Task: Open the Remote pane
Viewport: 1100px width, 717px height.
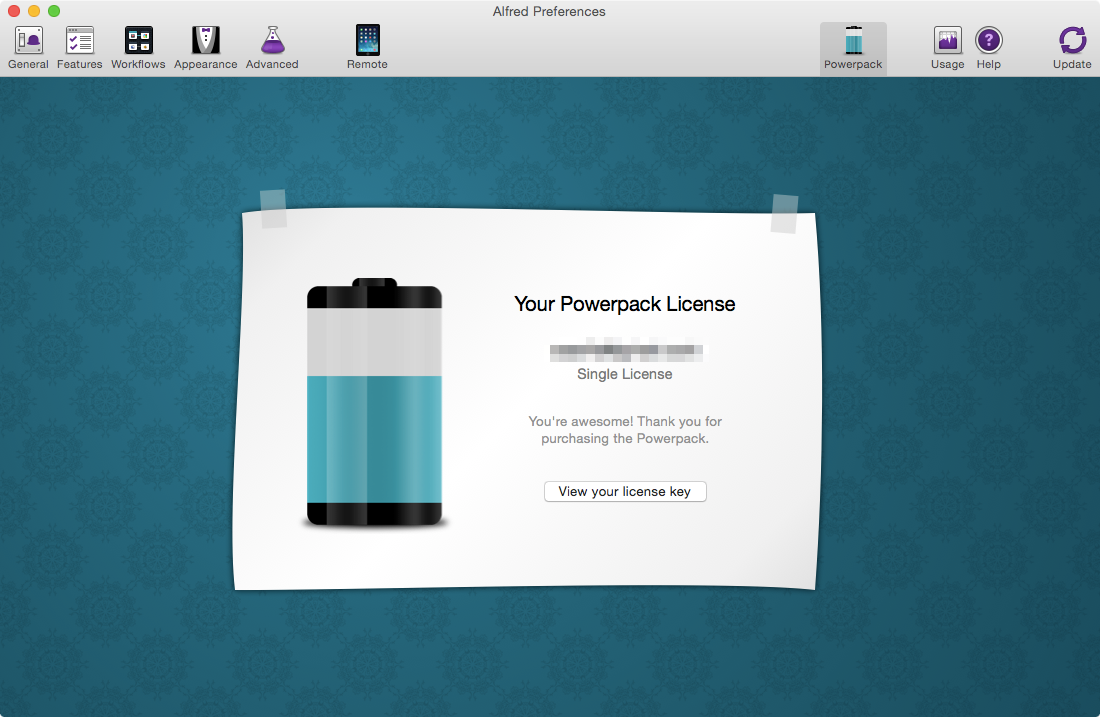Action: pyautogui.click(x=367, y=48)
